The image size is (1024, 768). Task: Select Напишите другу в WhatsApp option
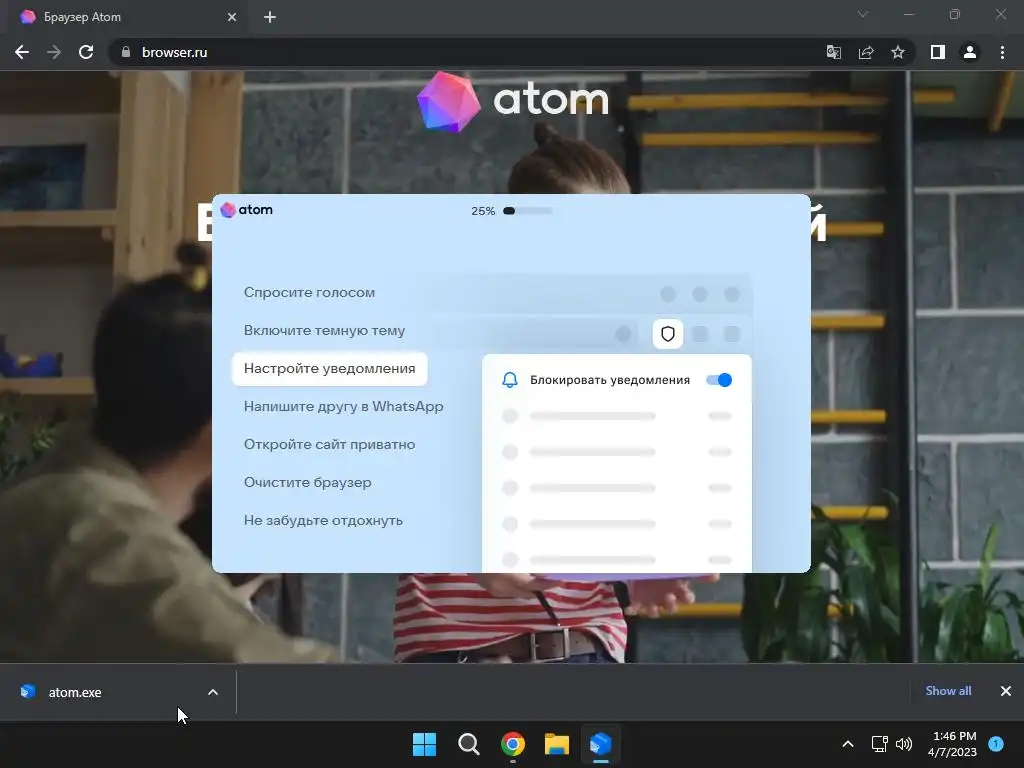(x=344, y=406)
